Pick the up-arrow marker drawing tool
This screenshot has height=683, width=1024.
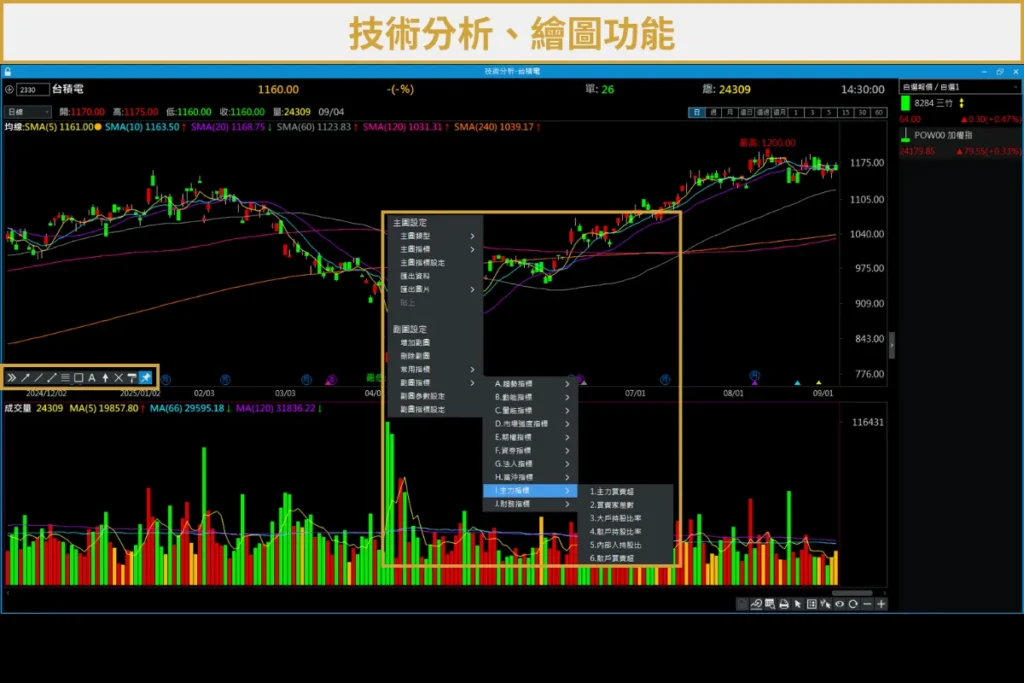105,378
